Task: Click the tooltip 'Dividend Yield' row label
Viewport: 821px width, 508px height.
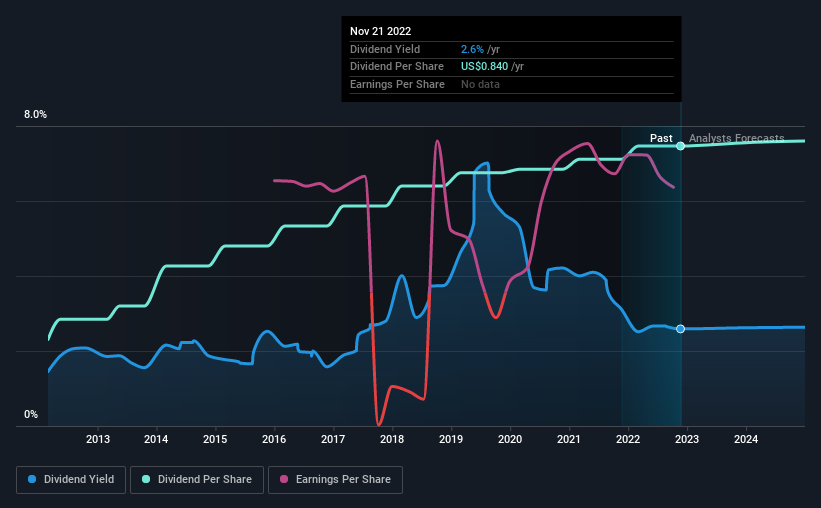Action: click(385, 49)
